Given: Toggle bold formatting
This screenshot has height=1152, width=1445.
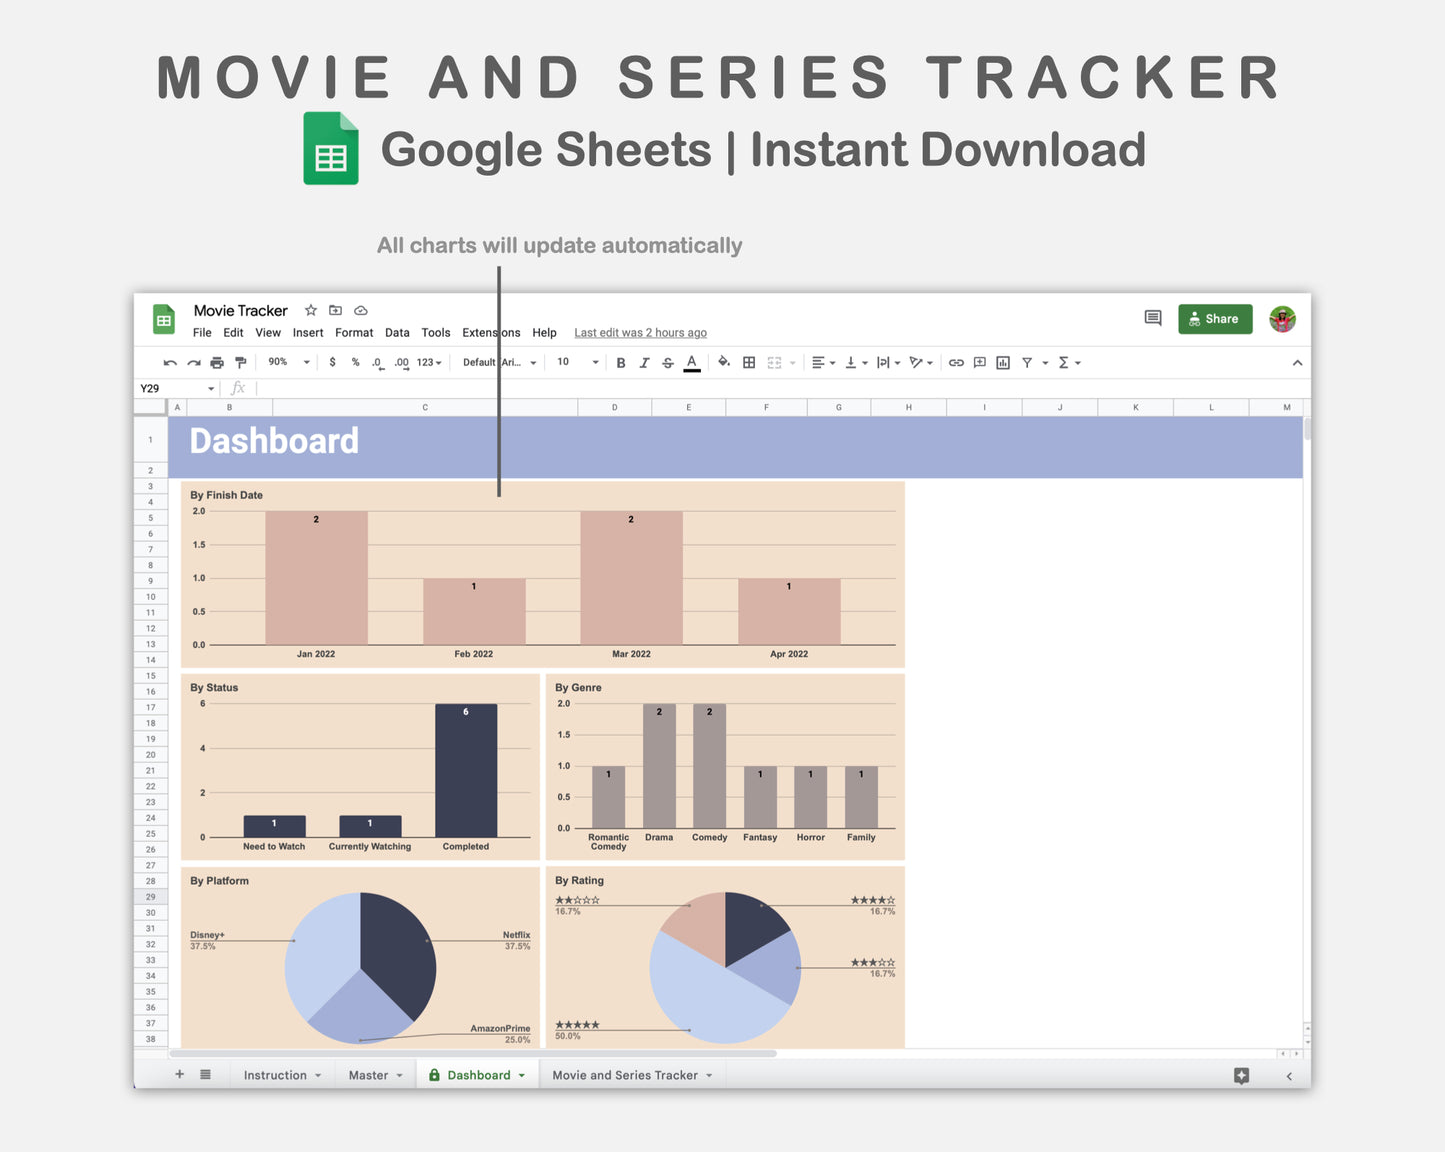Looking at the screenshot, I should pyautogui.click(x=621, y=363).
